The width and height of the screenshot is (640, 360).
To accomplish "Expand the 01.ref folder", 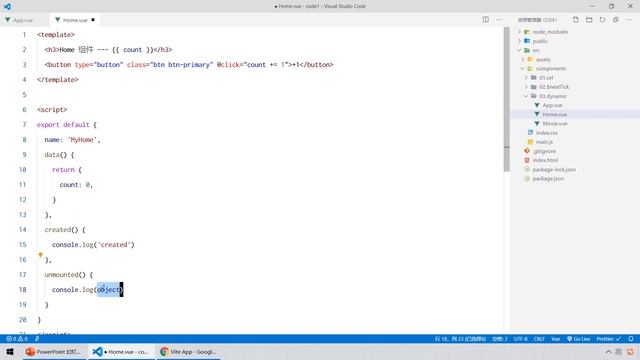I will coord(546,78).
